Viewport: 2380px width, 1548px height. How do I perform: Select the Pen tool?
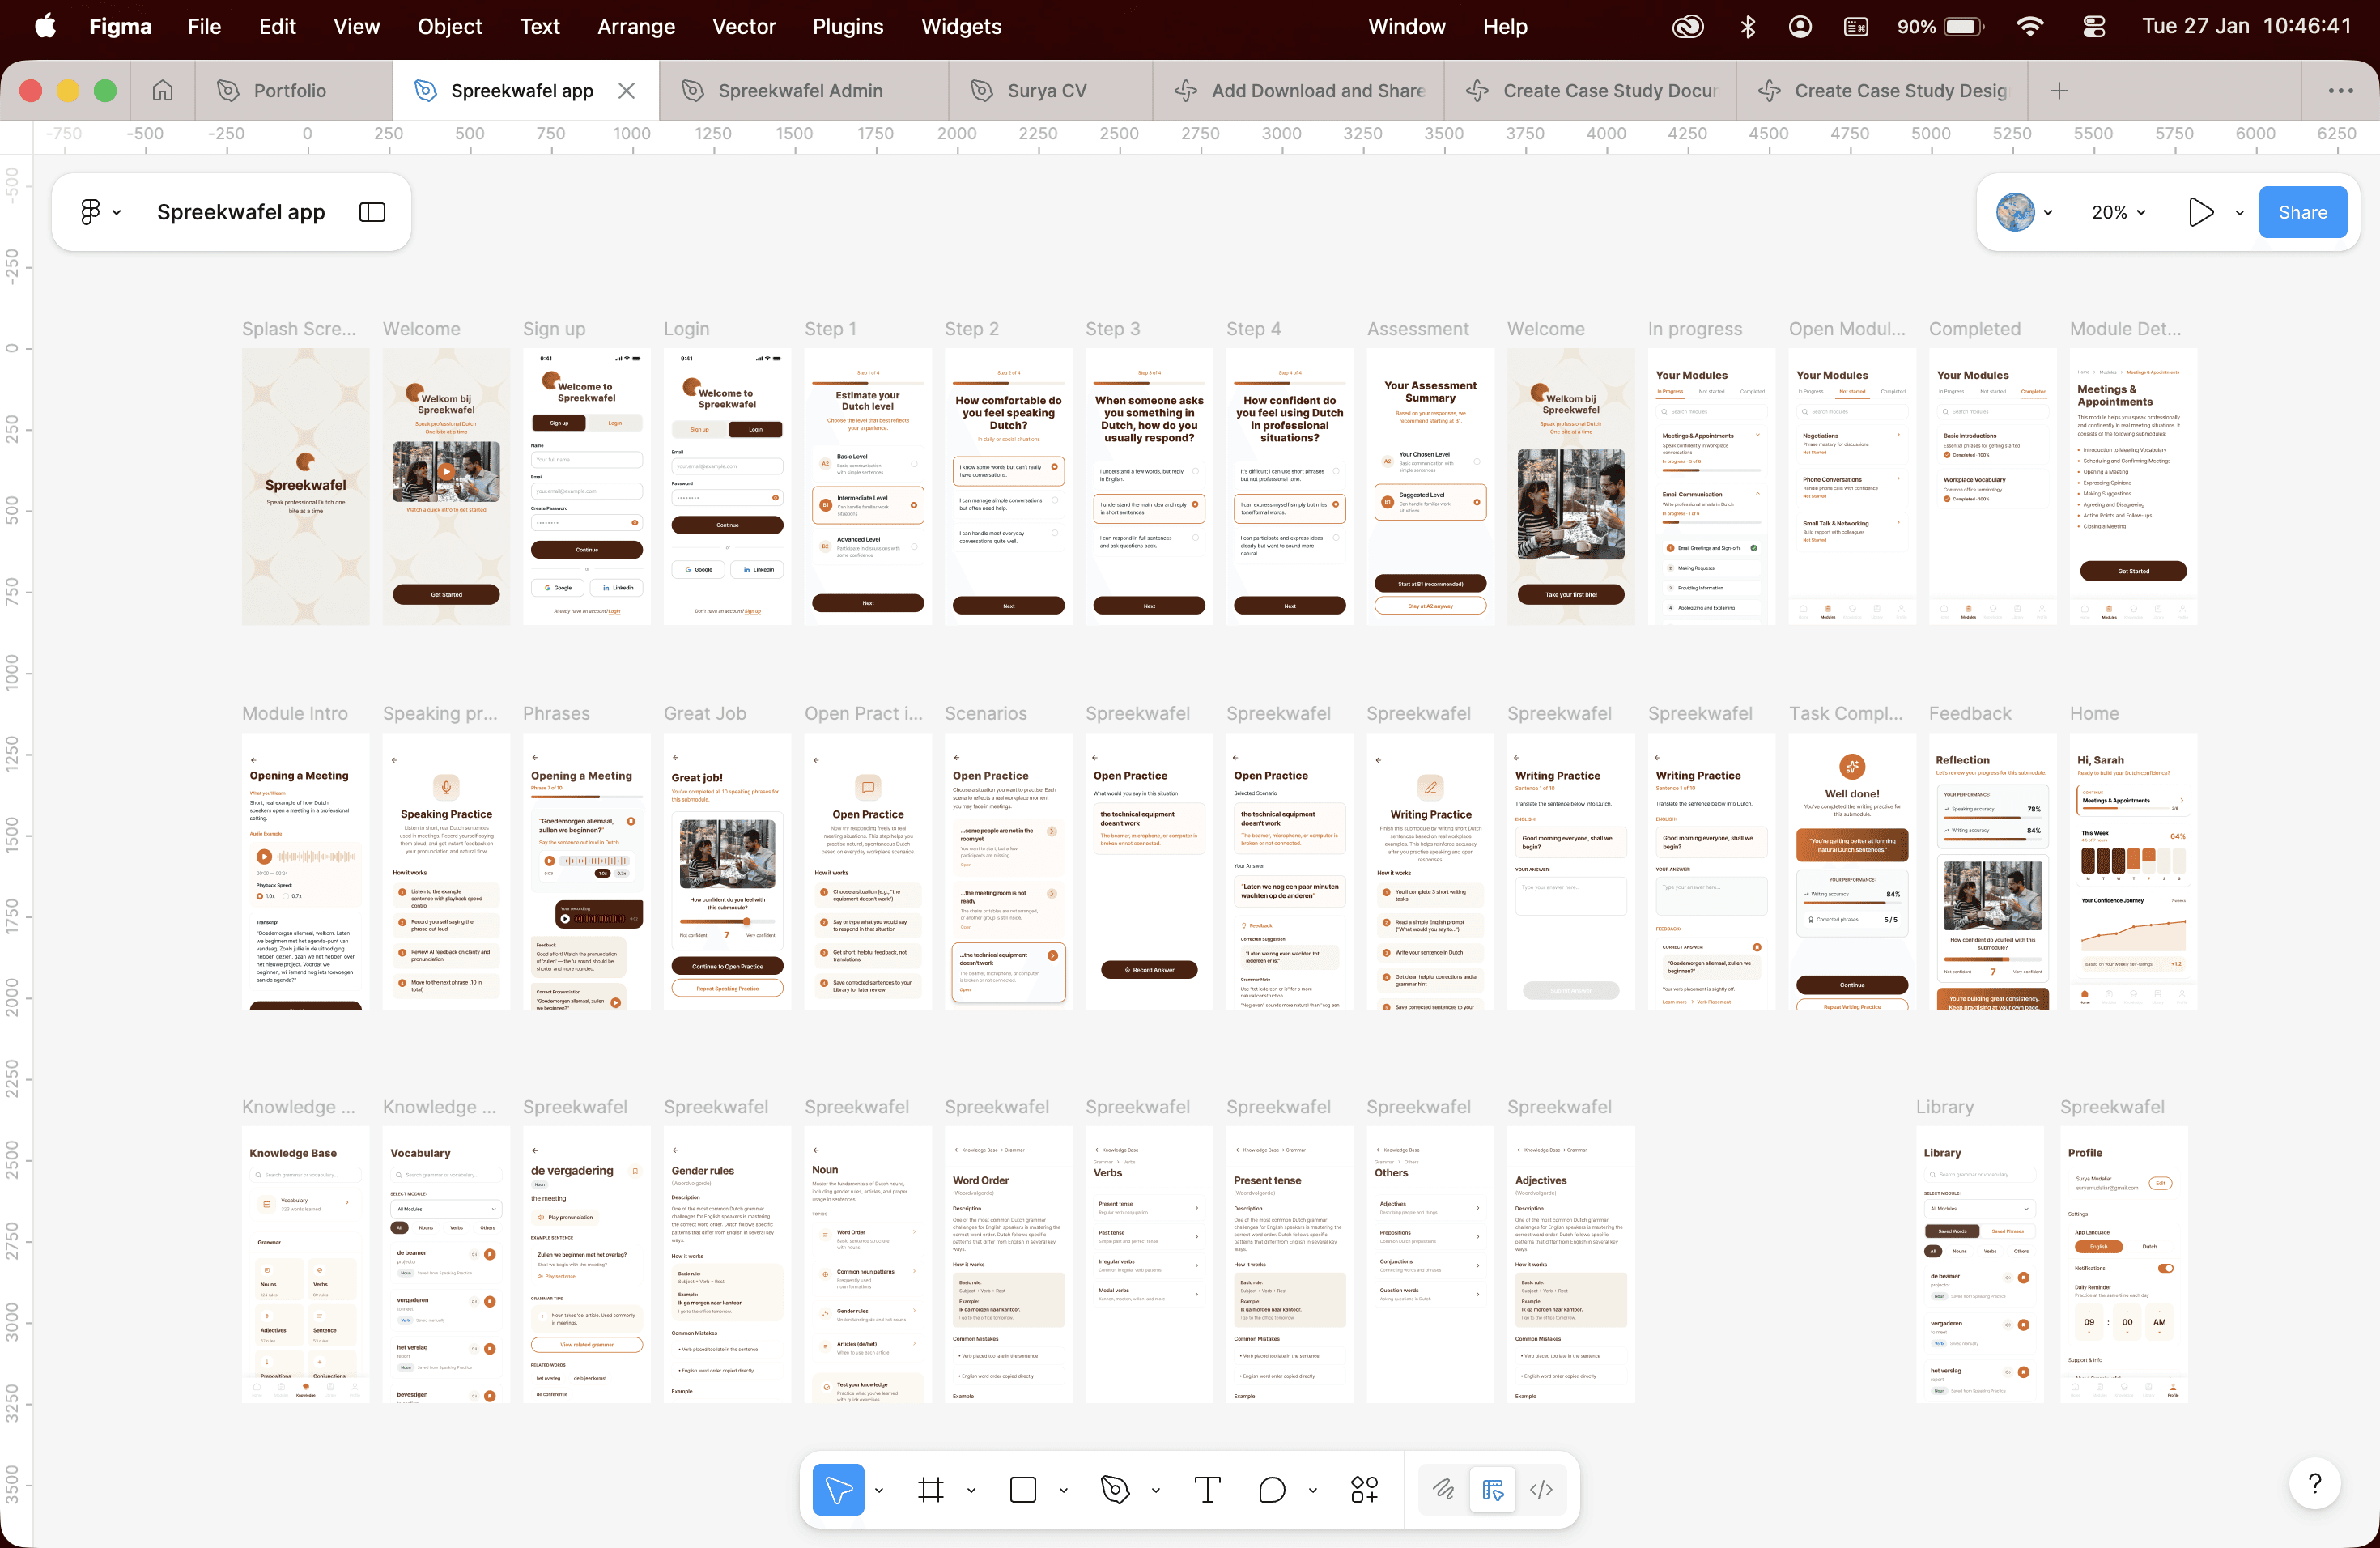(1114, 1490)
